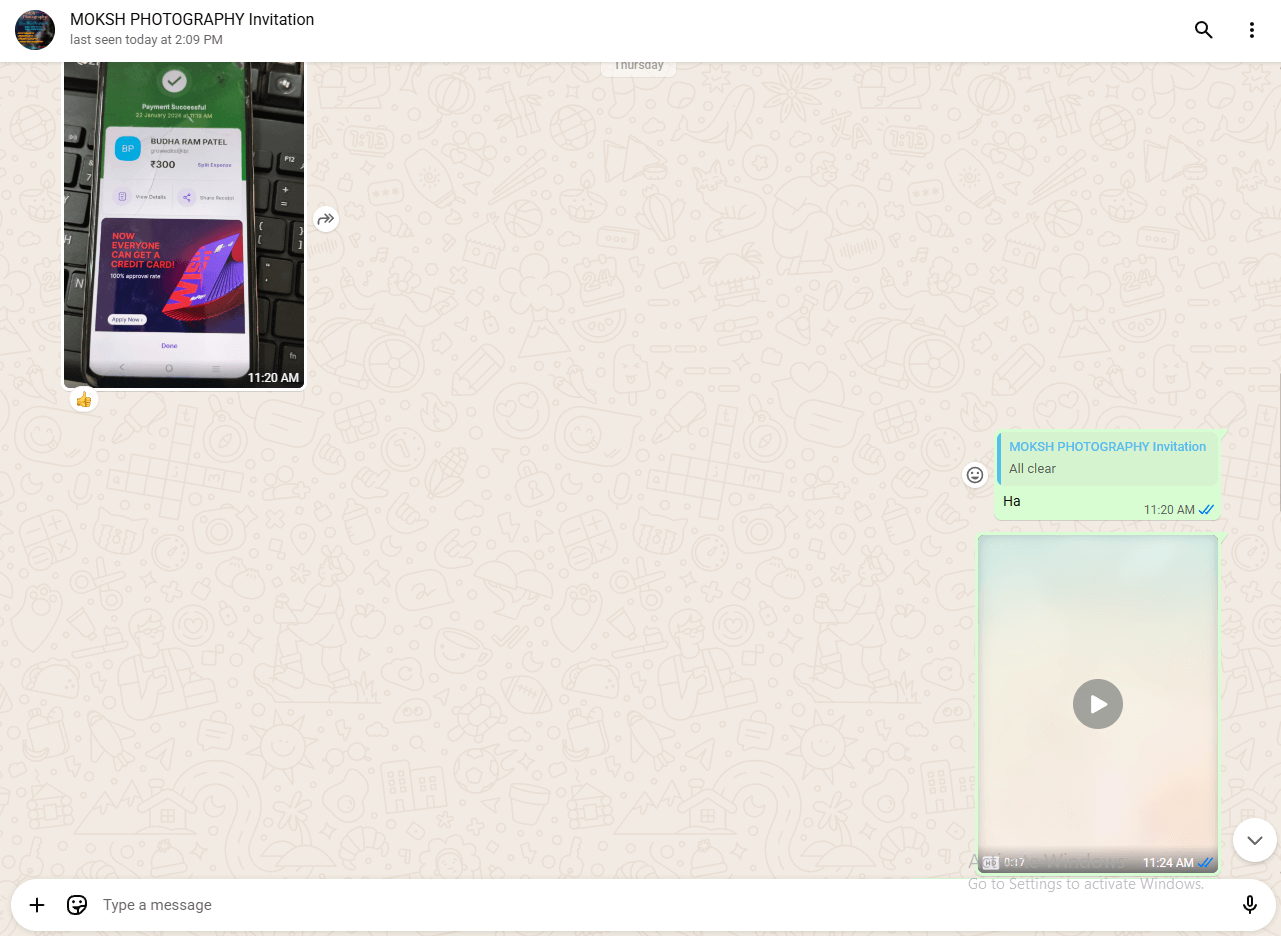Play the 0:17 video message

pos(1097,704)
